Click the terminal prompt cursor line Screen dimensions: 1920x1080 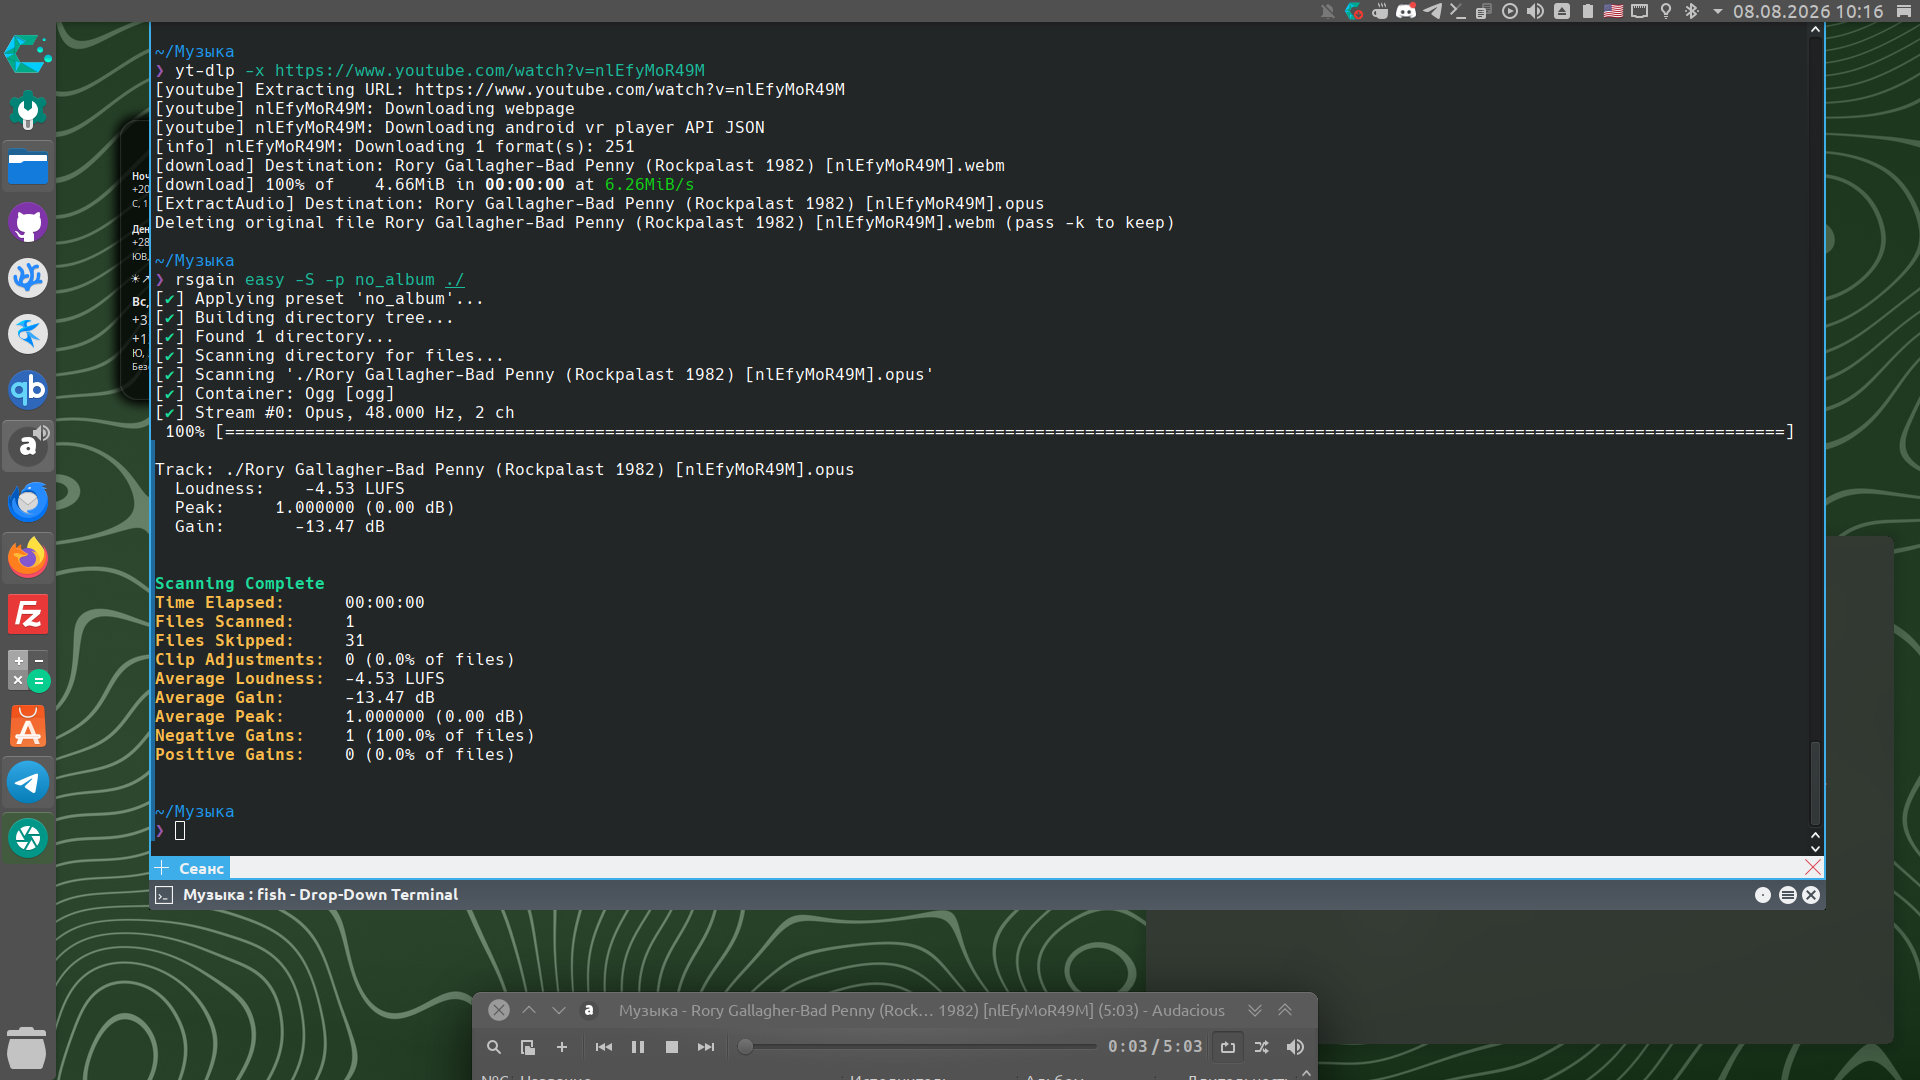click(x=180, y=831)
